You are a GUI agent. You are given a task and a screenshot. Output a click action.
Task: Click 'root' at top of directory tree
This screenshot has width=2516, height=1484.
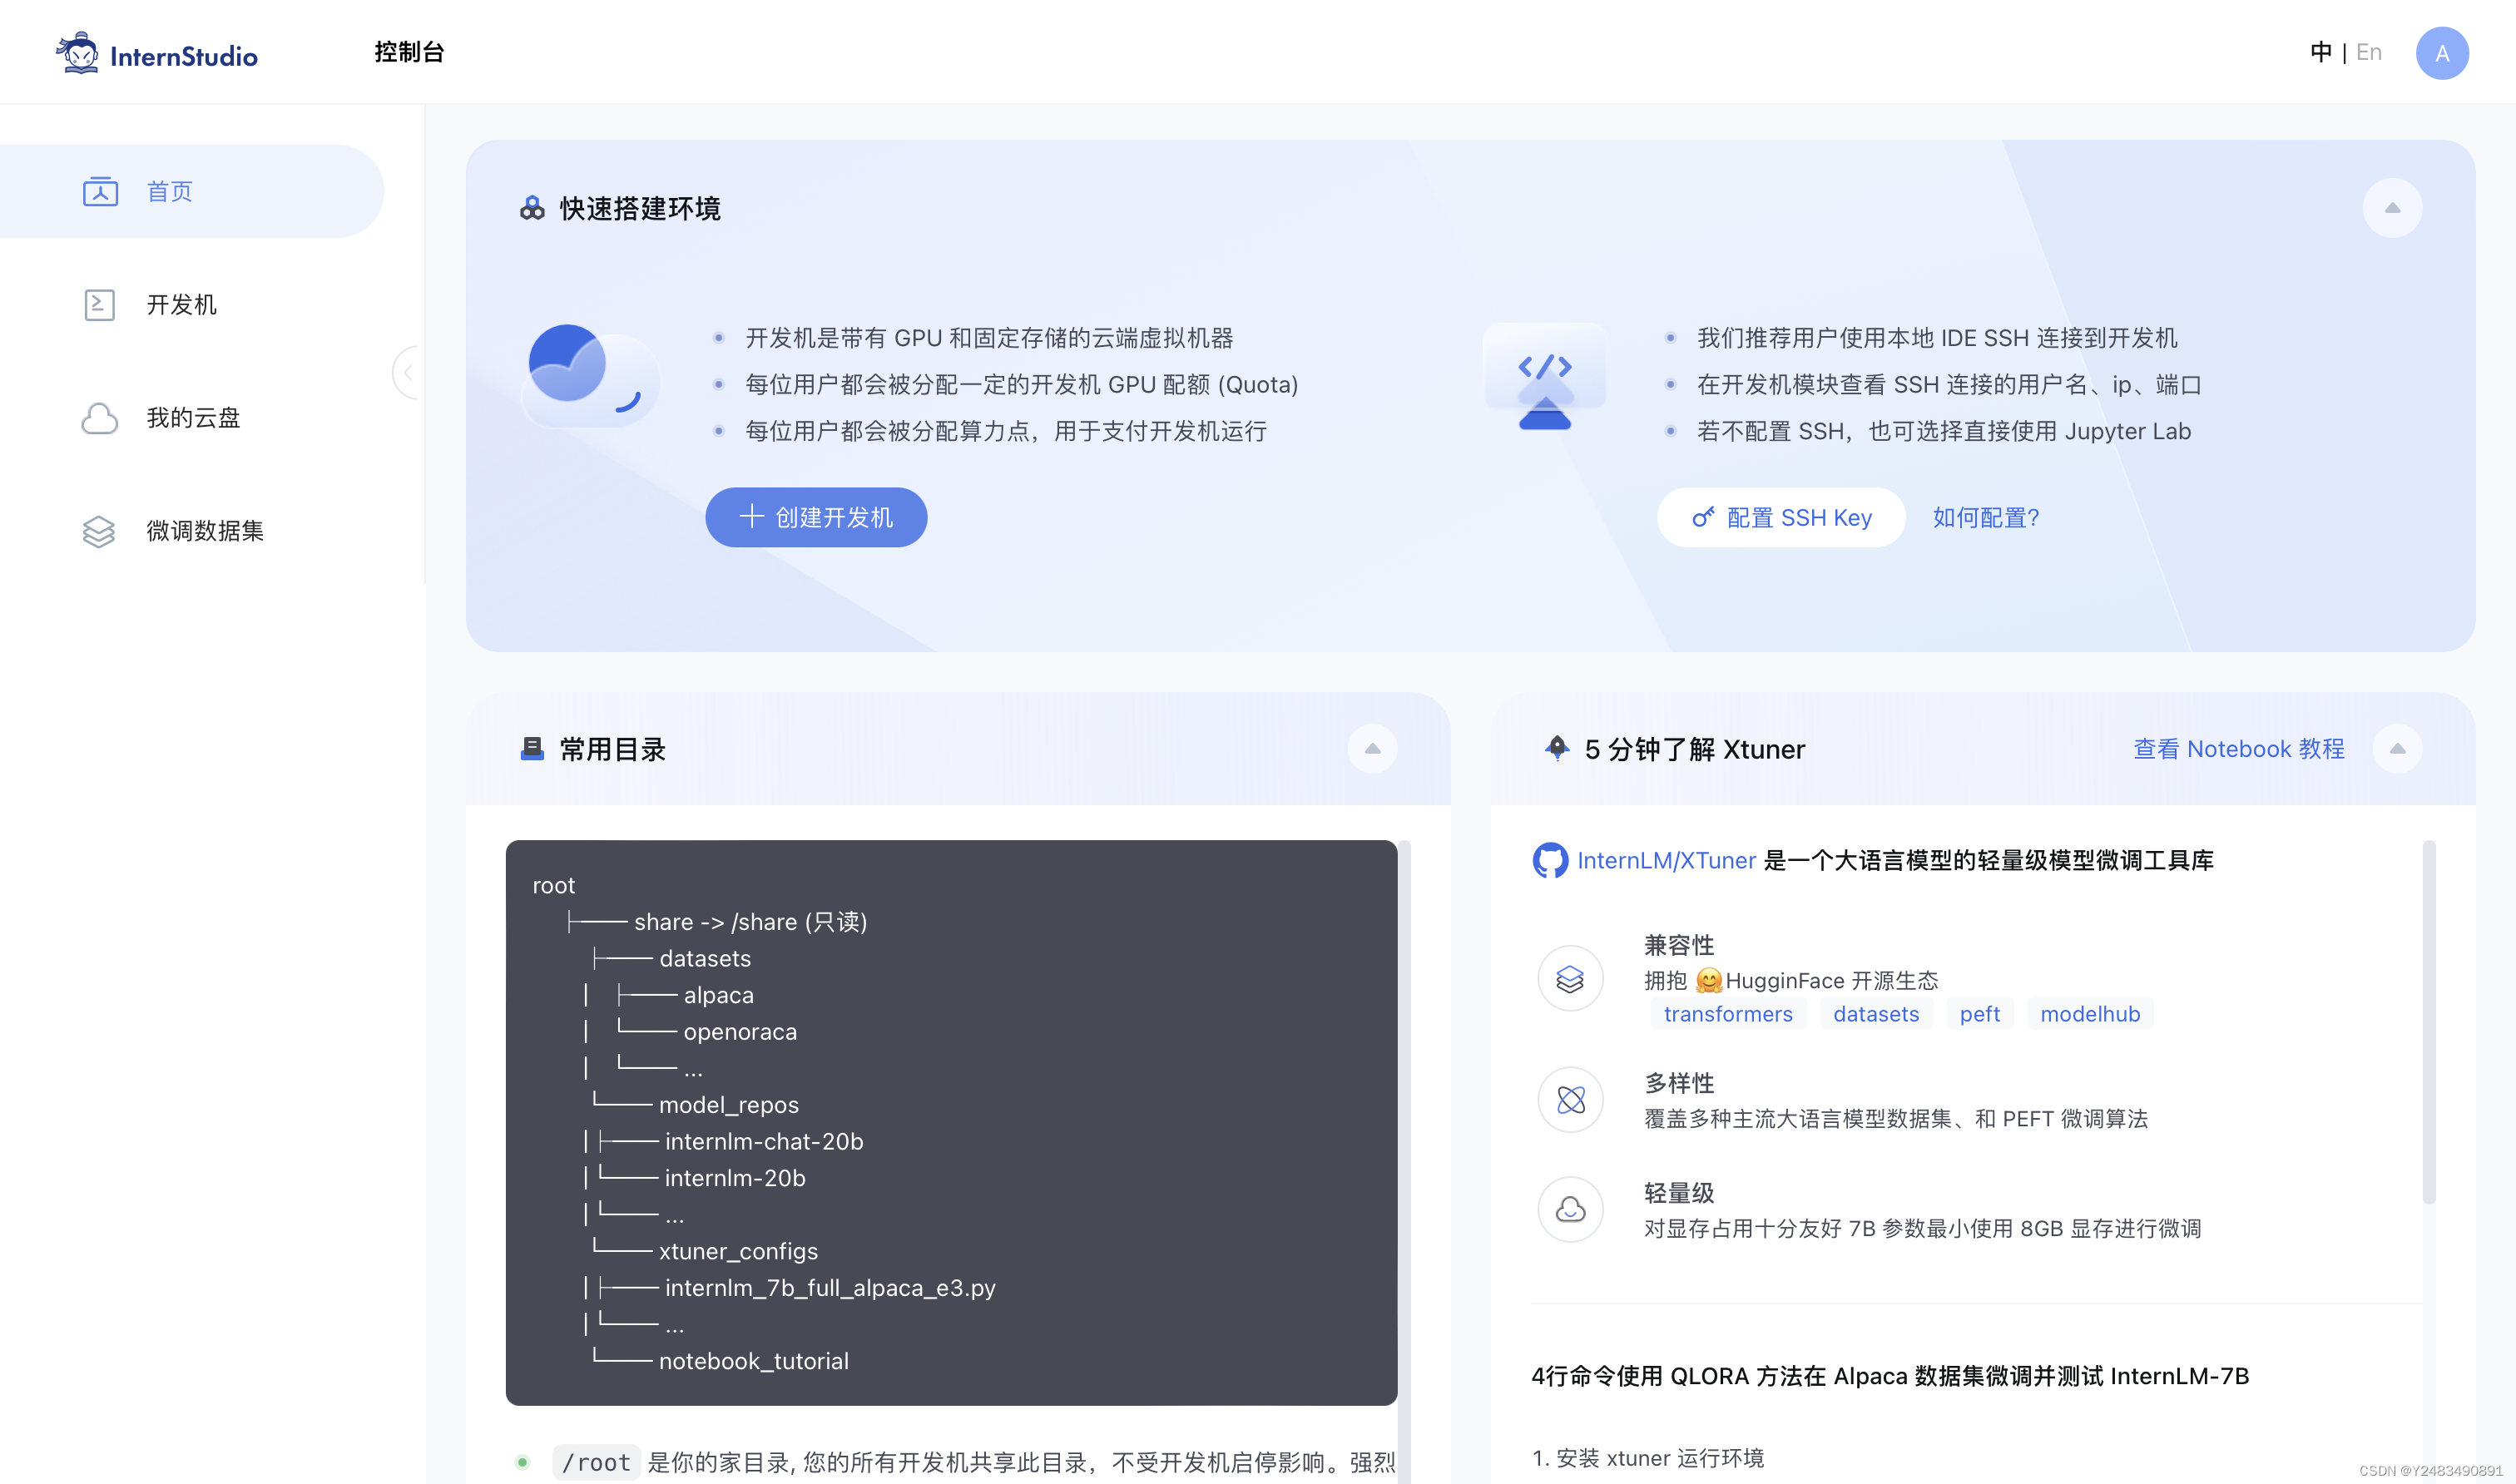[553, 885]
